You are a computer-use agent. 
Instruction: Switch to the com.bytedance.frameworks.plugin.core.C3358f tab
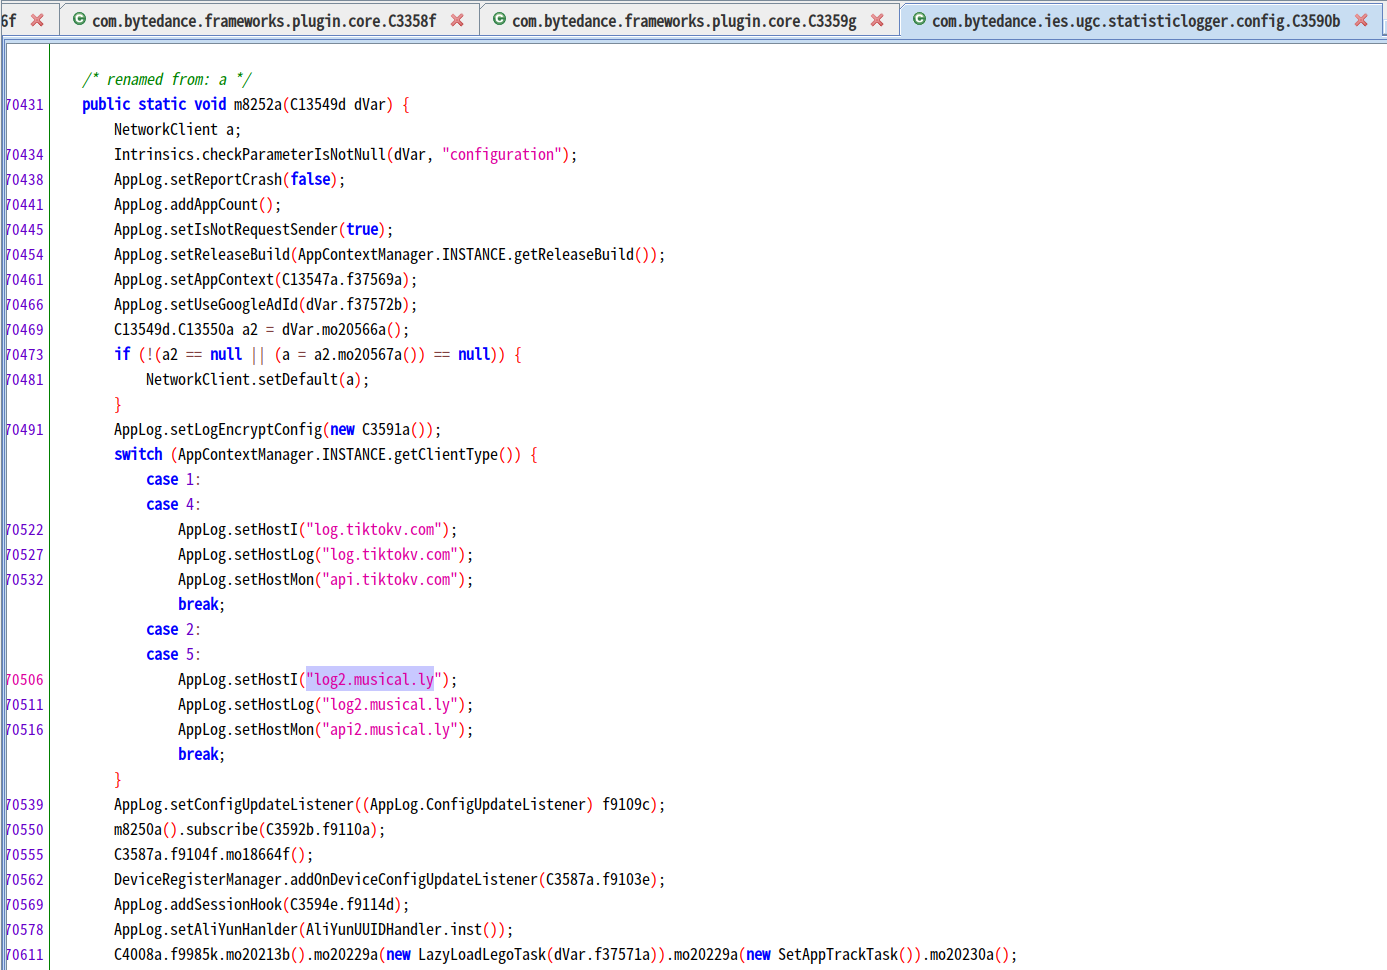tap(264, 21)
